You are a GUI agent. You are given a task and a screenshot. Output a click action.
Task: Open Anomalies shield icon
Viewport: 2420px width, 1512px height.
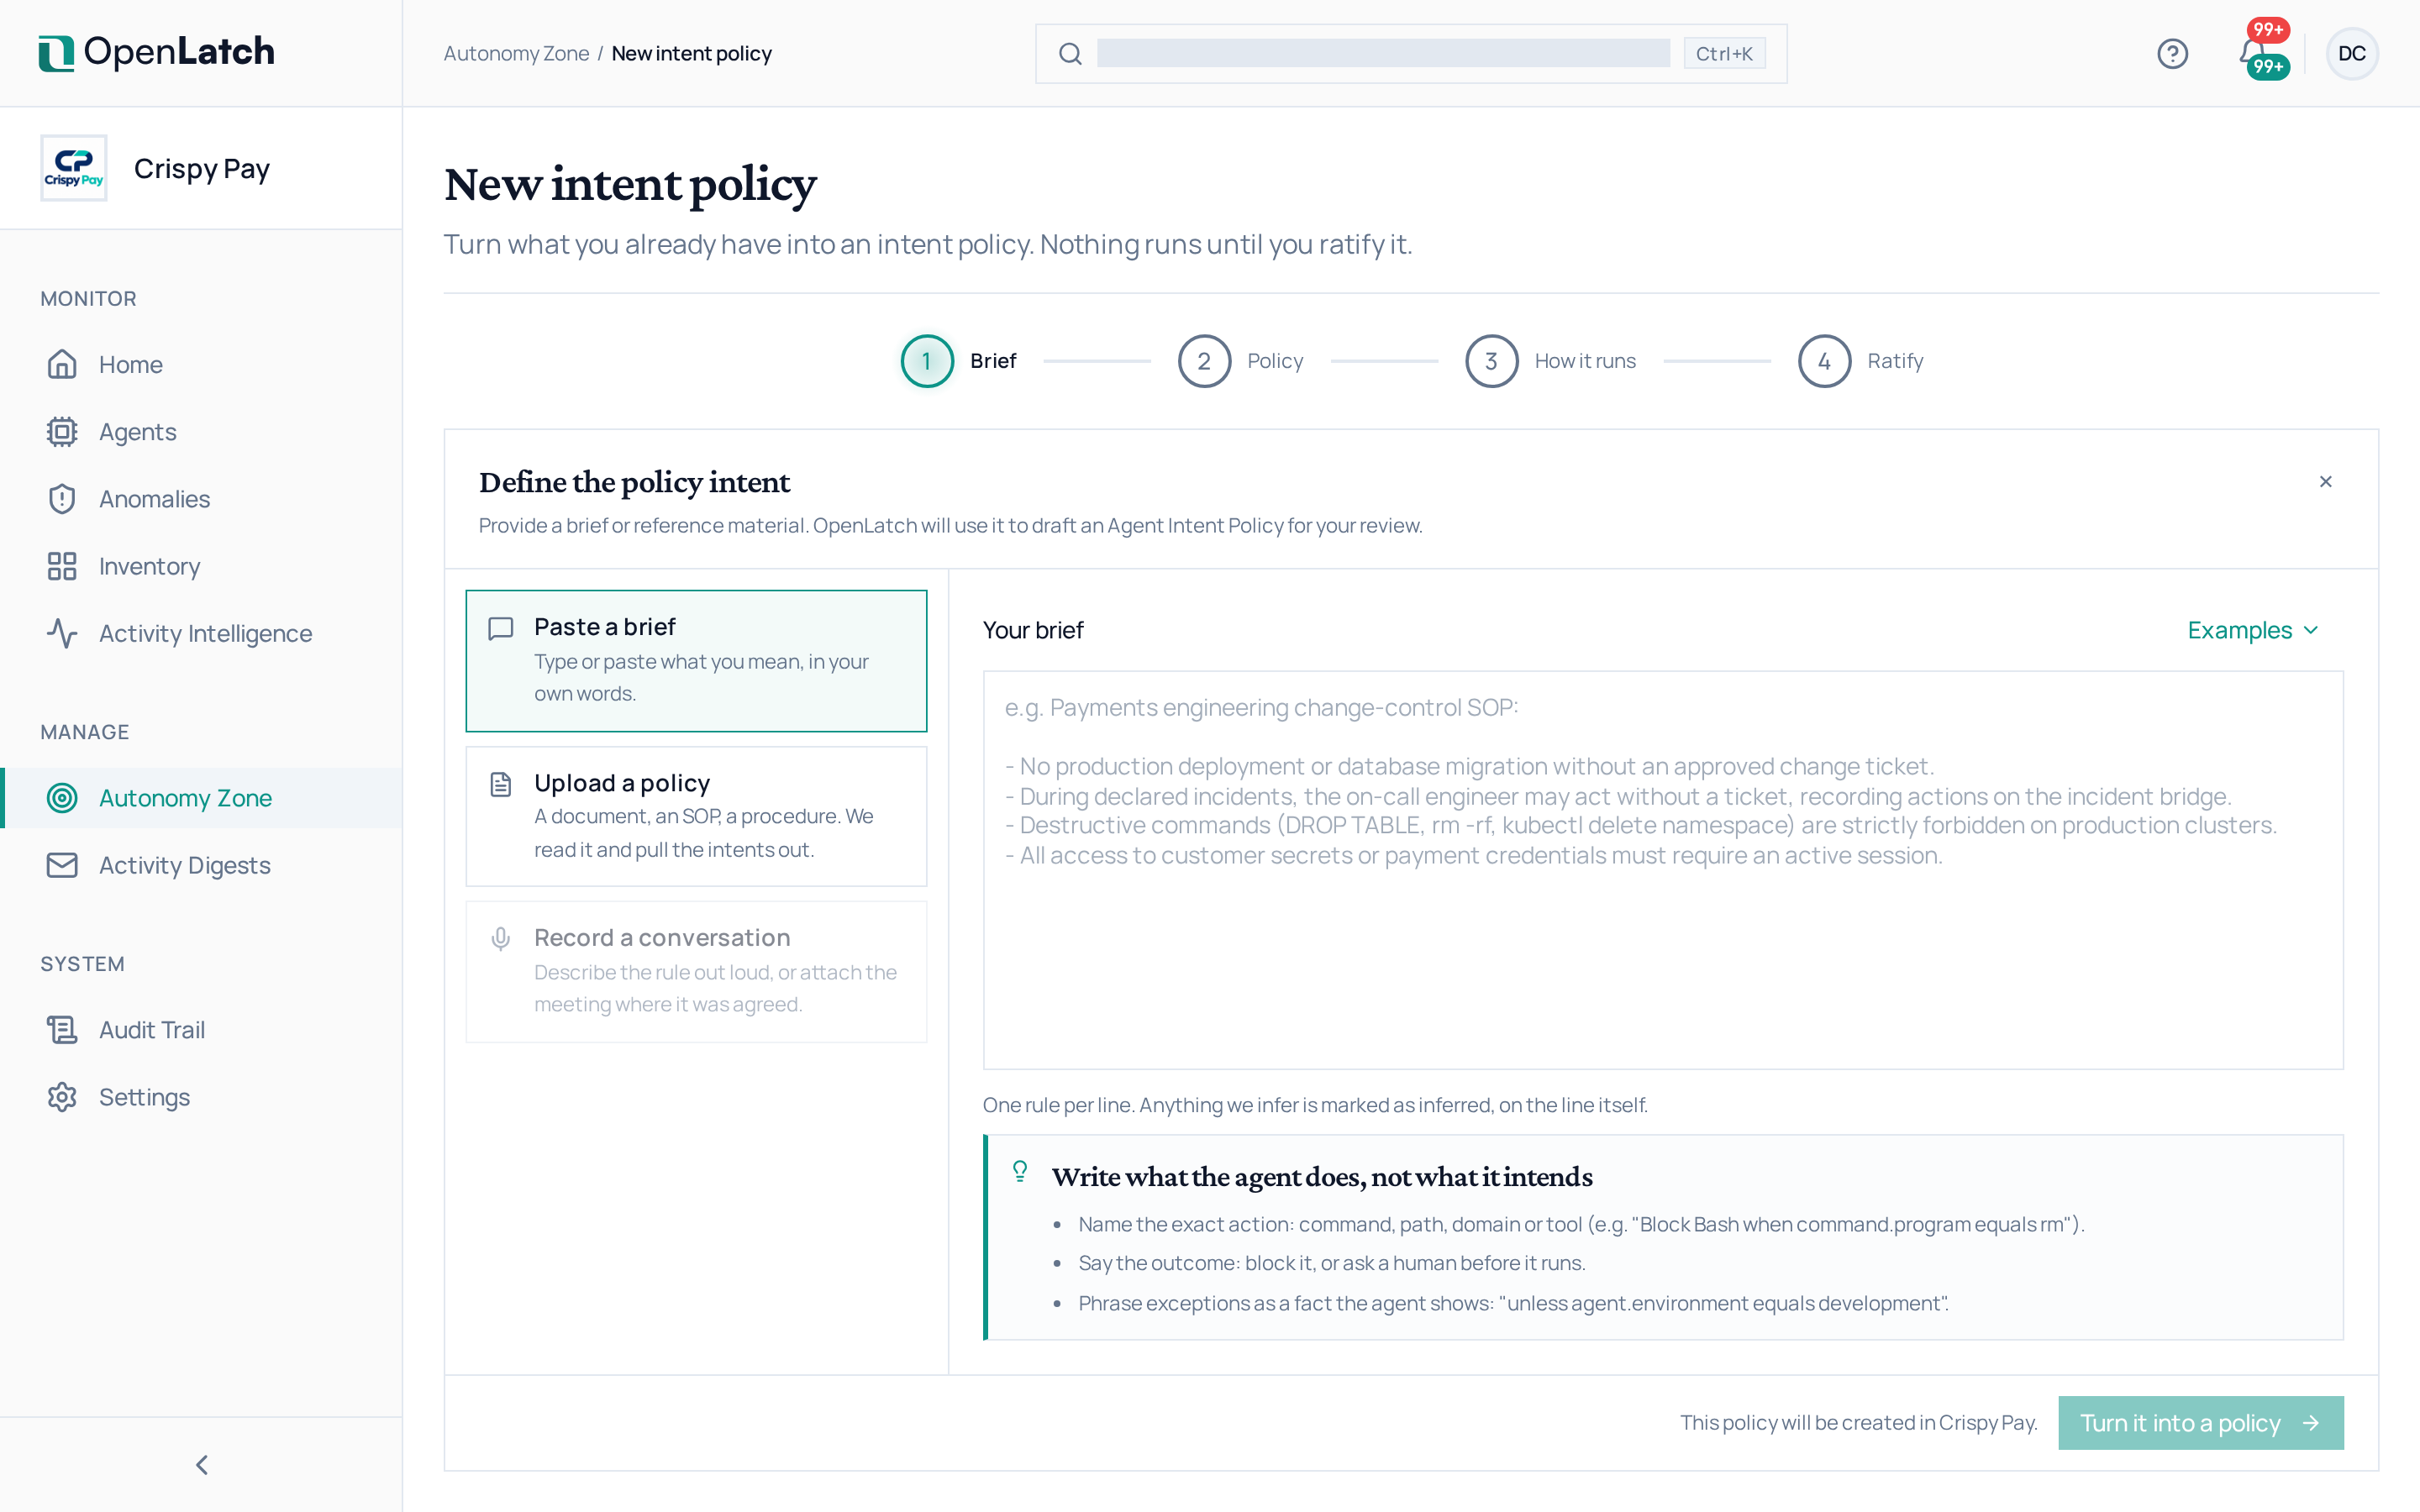(x=62, y=498)
